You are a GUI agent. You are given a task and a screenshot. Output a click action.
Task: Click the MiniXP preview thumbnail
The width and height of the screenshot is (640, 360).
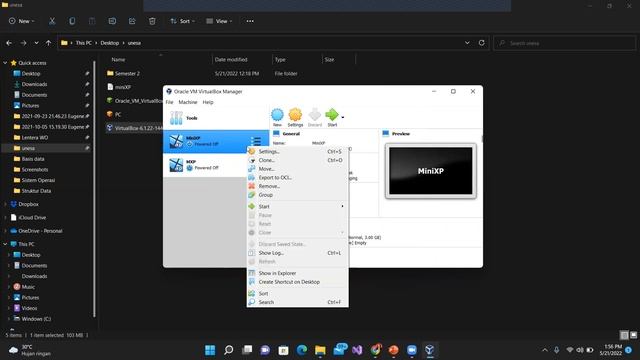pyautogui.click(x=431, y=171)
